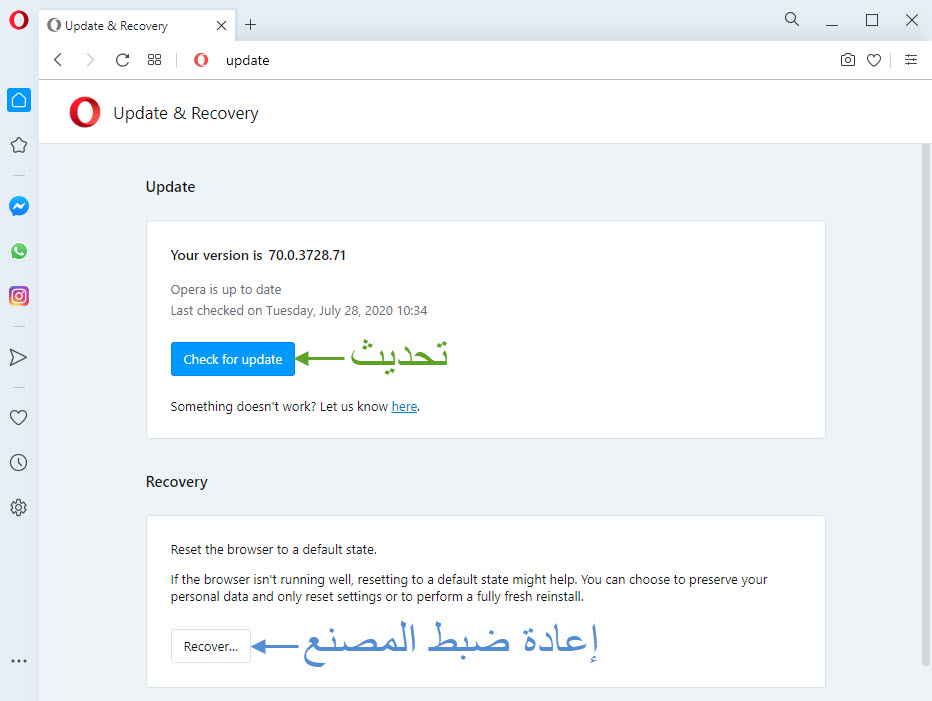
Task: Go forward to next page
Action: click(90, 59)
